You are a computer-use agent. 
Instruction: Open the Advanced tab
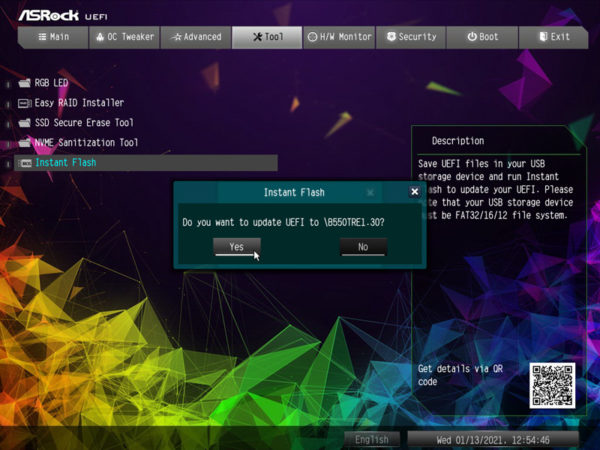(x=196, y=37)
